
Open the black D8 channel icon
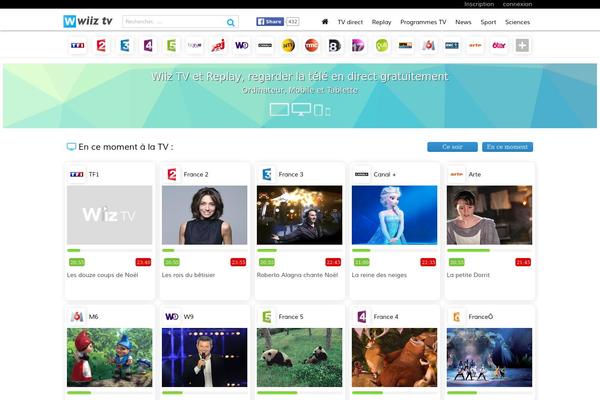335,46
